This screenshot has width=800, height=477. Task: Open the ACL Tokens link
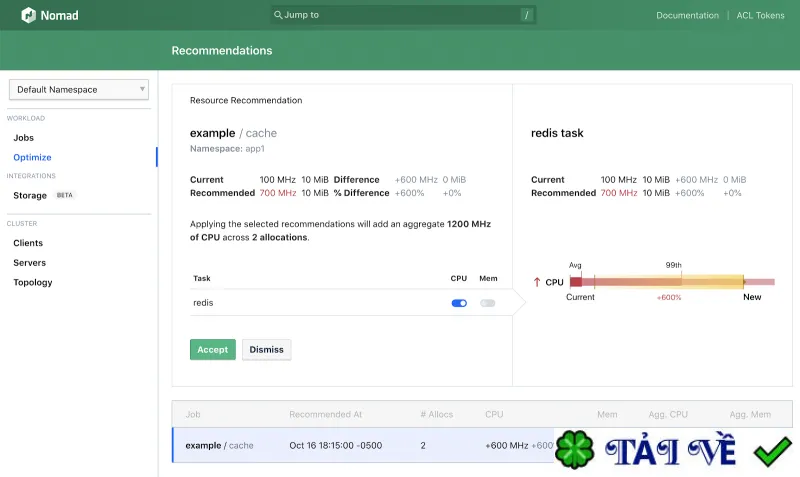click(760, 15)
